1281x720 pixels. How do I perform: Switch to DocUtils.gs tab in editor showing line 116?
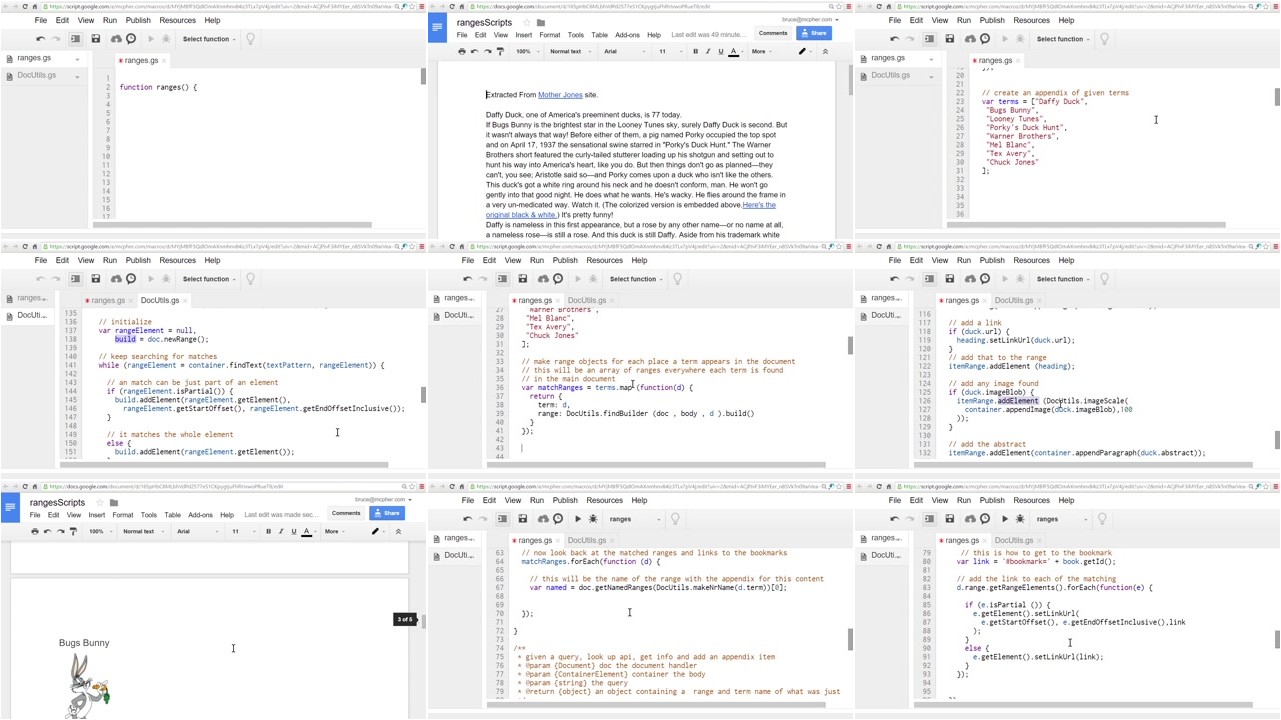coord(1014,300)
